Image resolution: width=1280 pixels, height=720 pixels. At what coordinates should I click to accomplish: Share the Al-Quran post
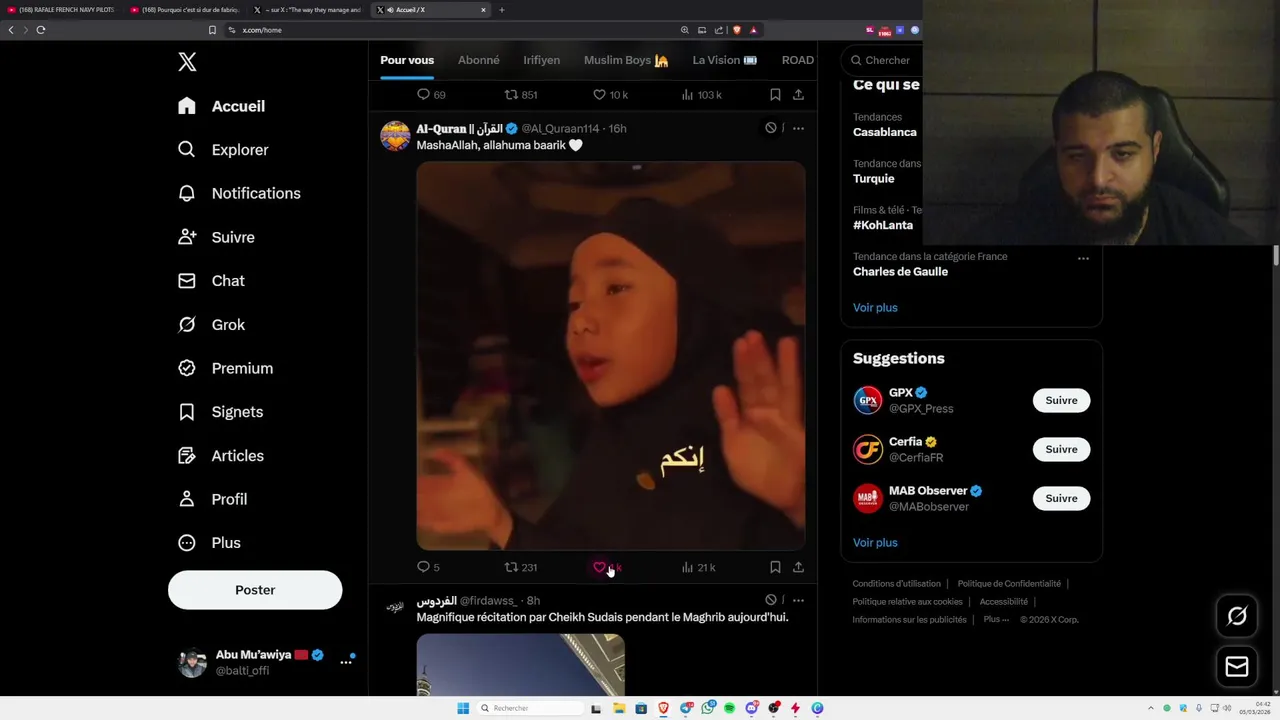798,567
